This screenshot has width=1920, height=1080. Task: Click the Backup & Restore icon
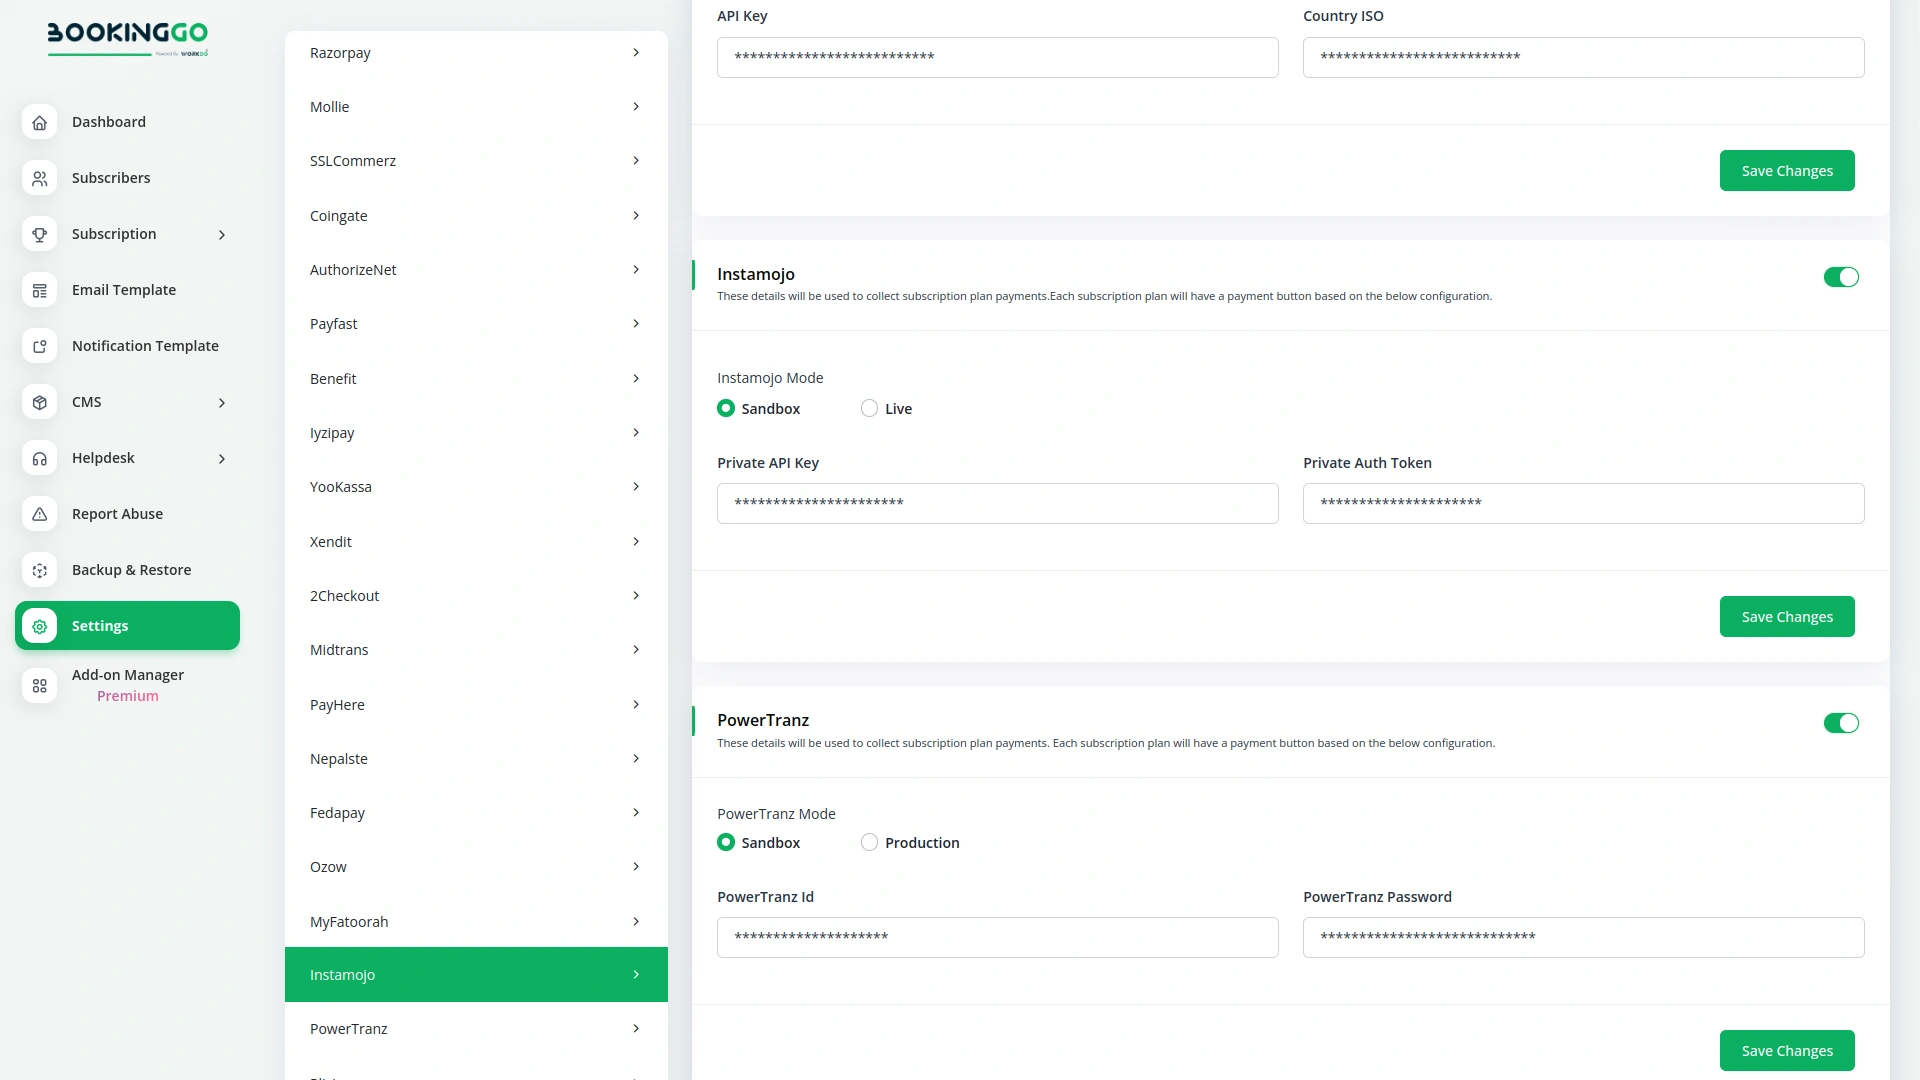(x=39, y=570)
